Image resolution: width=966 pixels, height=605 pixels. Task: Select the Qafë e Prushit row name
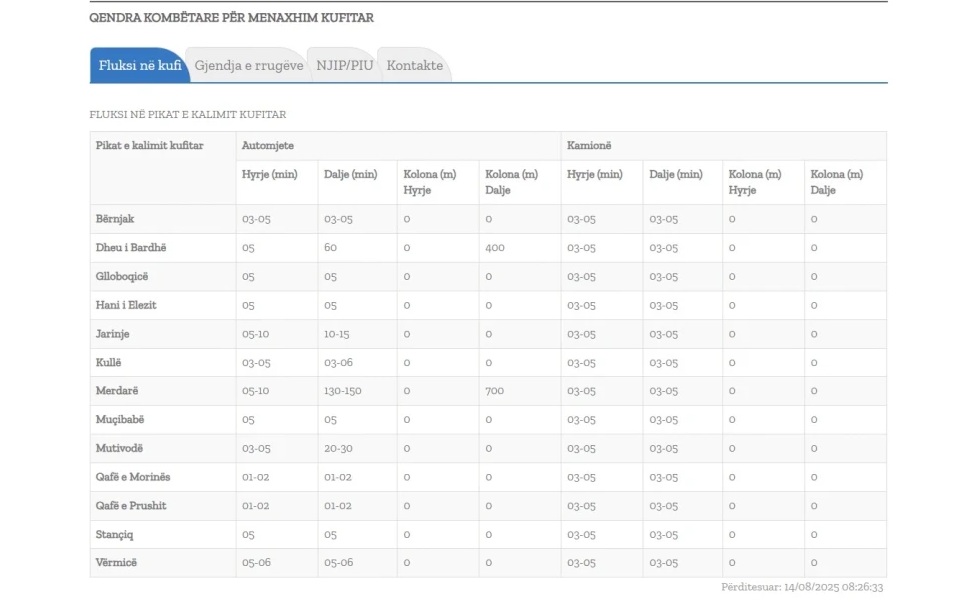(x=131, y=506)
